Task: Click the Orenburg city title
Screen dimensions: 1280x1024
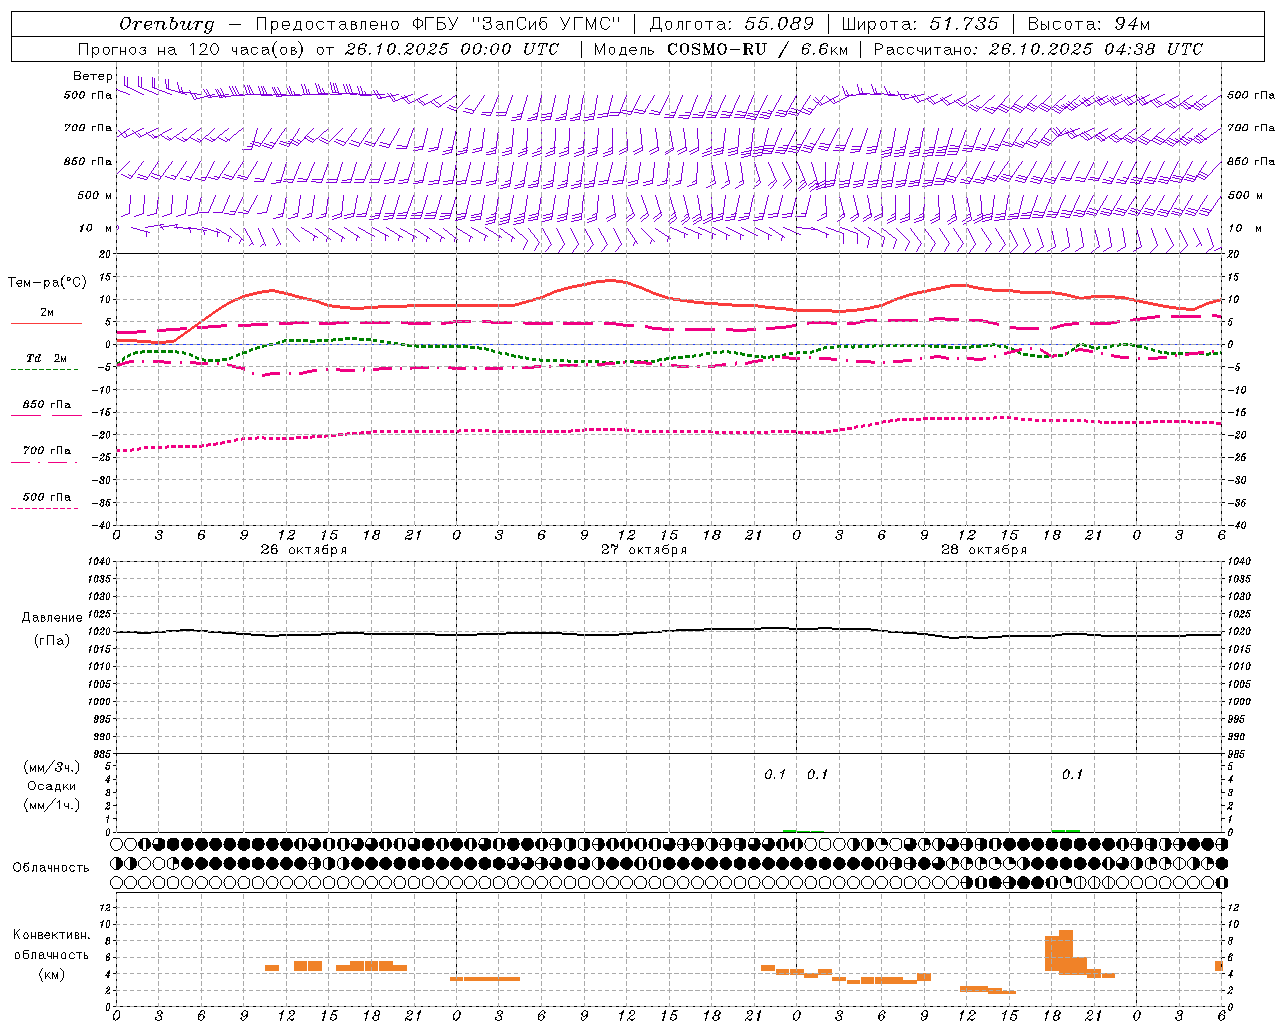Action: pyautogui.click(x=167, y=24)
